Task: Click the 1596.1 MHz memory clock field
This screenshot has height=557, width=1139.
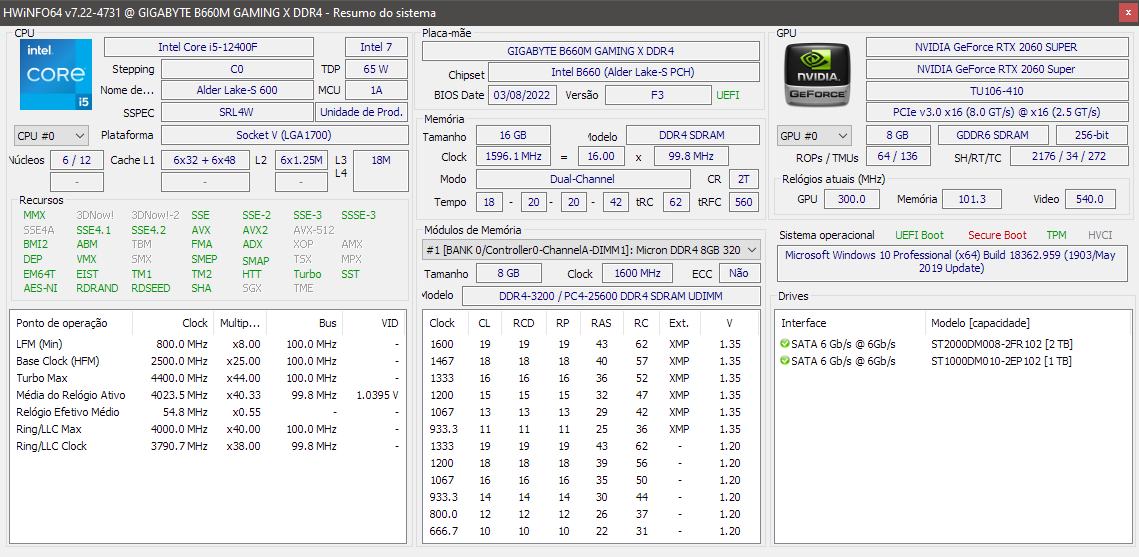Action: [513, 156]
